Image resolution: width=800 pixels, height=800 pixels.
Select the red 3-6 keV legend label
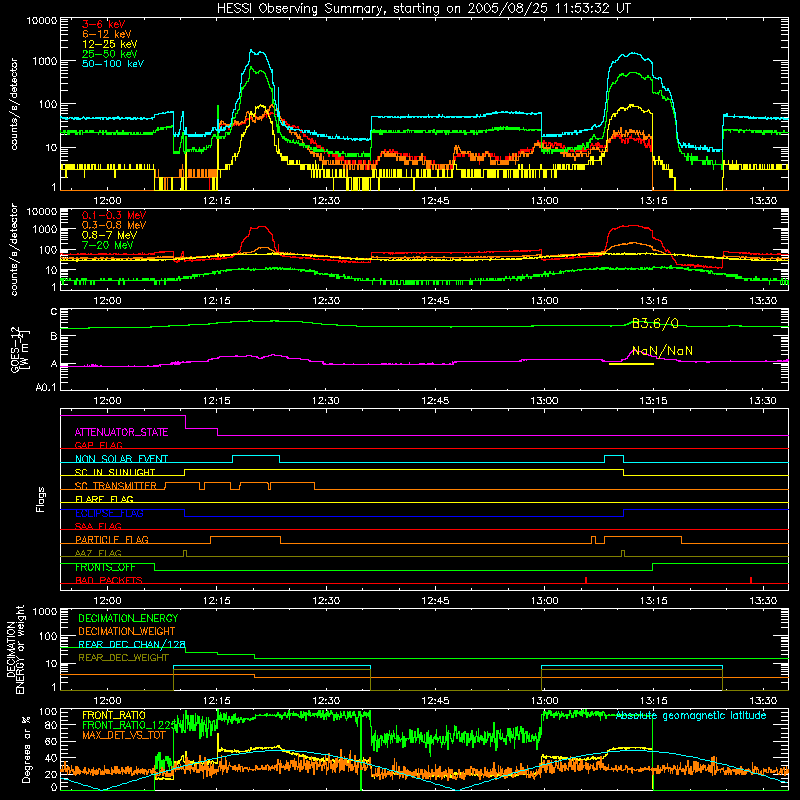103,24
